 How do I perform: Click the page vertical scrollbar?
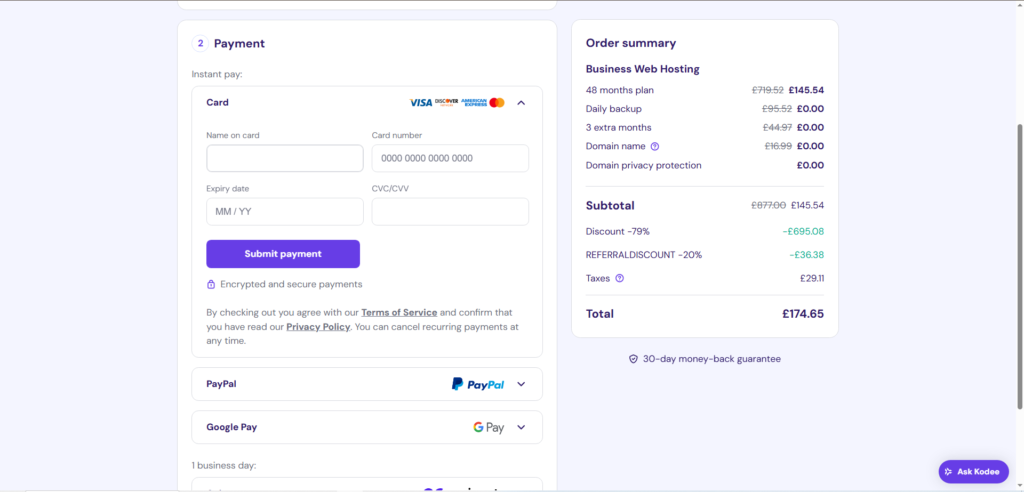[1020, 267]
